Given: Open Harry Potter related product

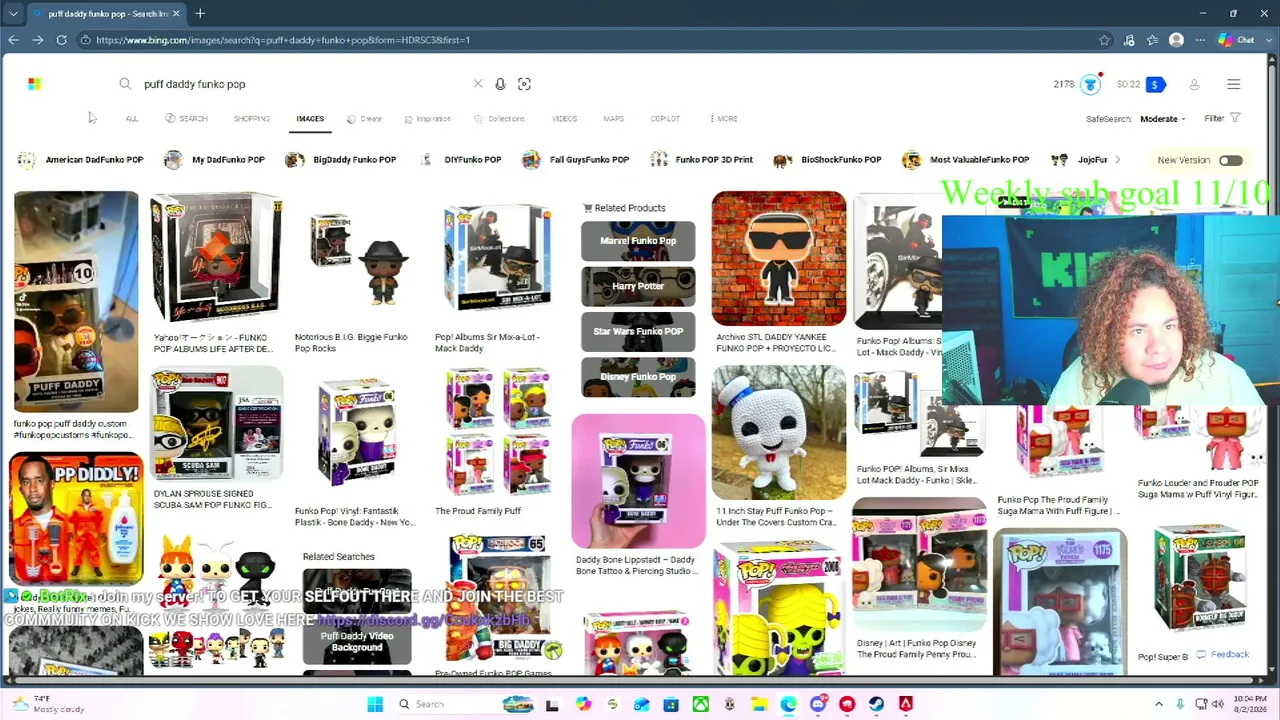Looking at the screenshot, I should point(638,286).
